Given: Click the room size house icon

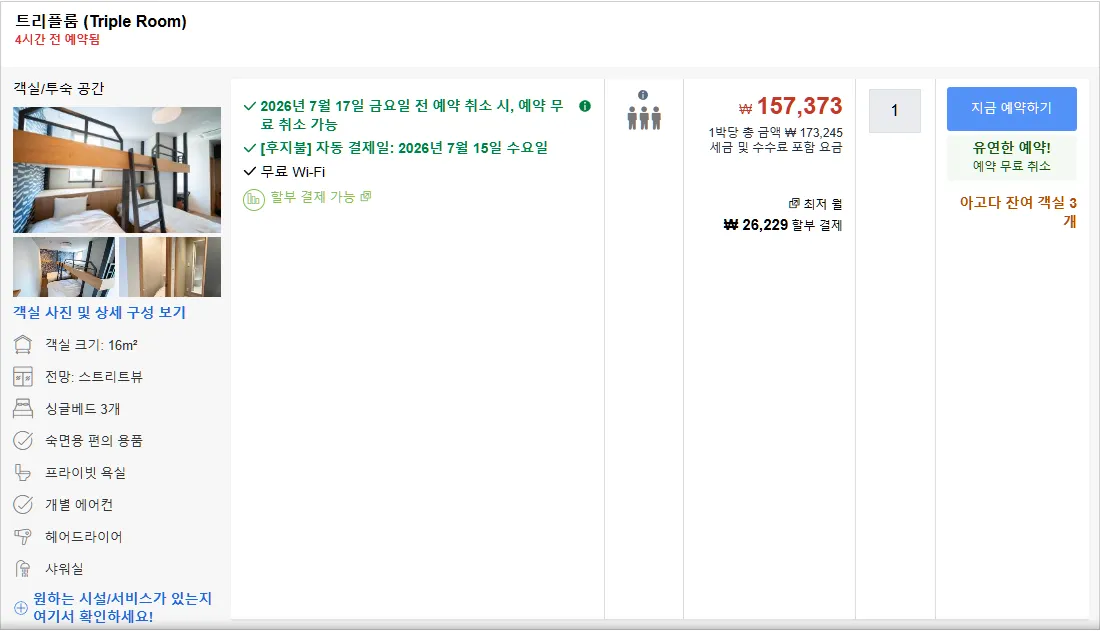Looking at the screenshot, I should [23, 345].
